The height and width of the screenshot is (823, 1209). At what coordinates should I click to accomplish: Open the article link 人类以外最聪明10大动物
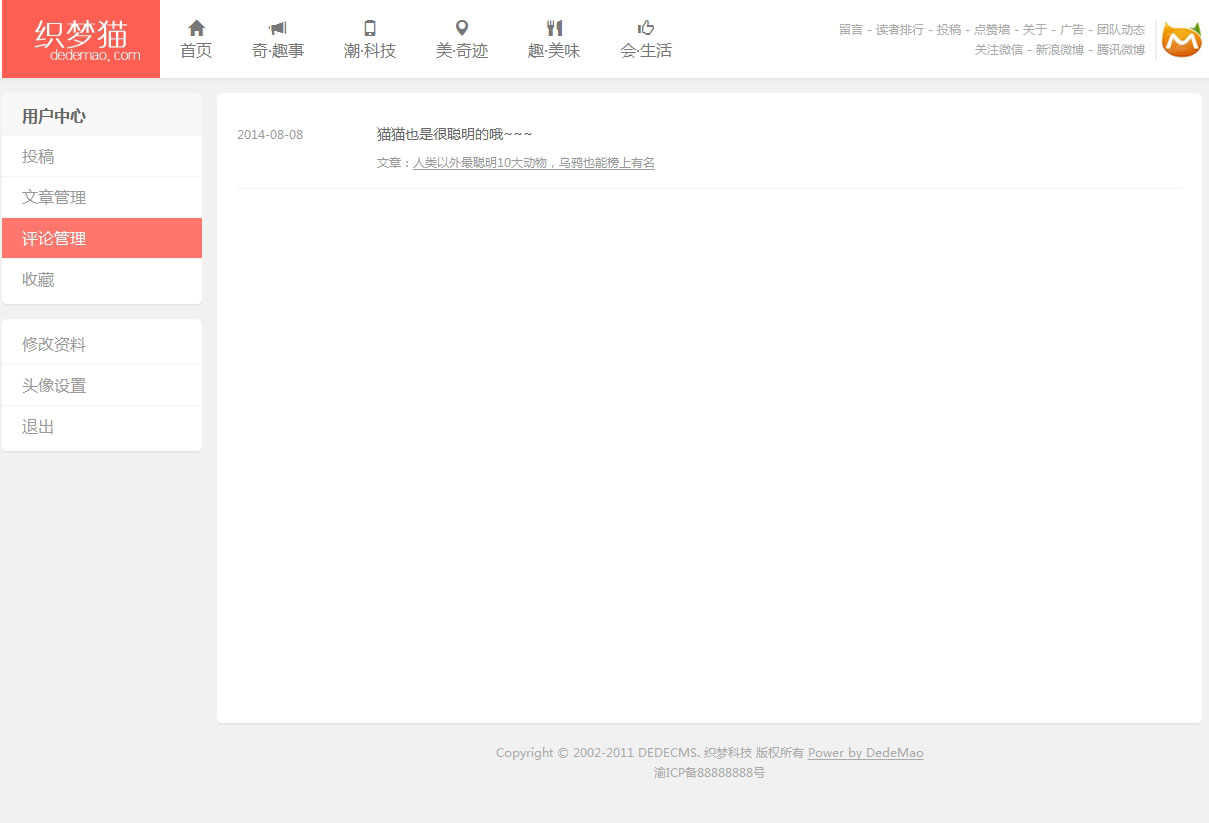(x=533, y=163)
